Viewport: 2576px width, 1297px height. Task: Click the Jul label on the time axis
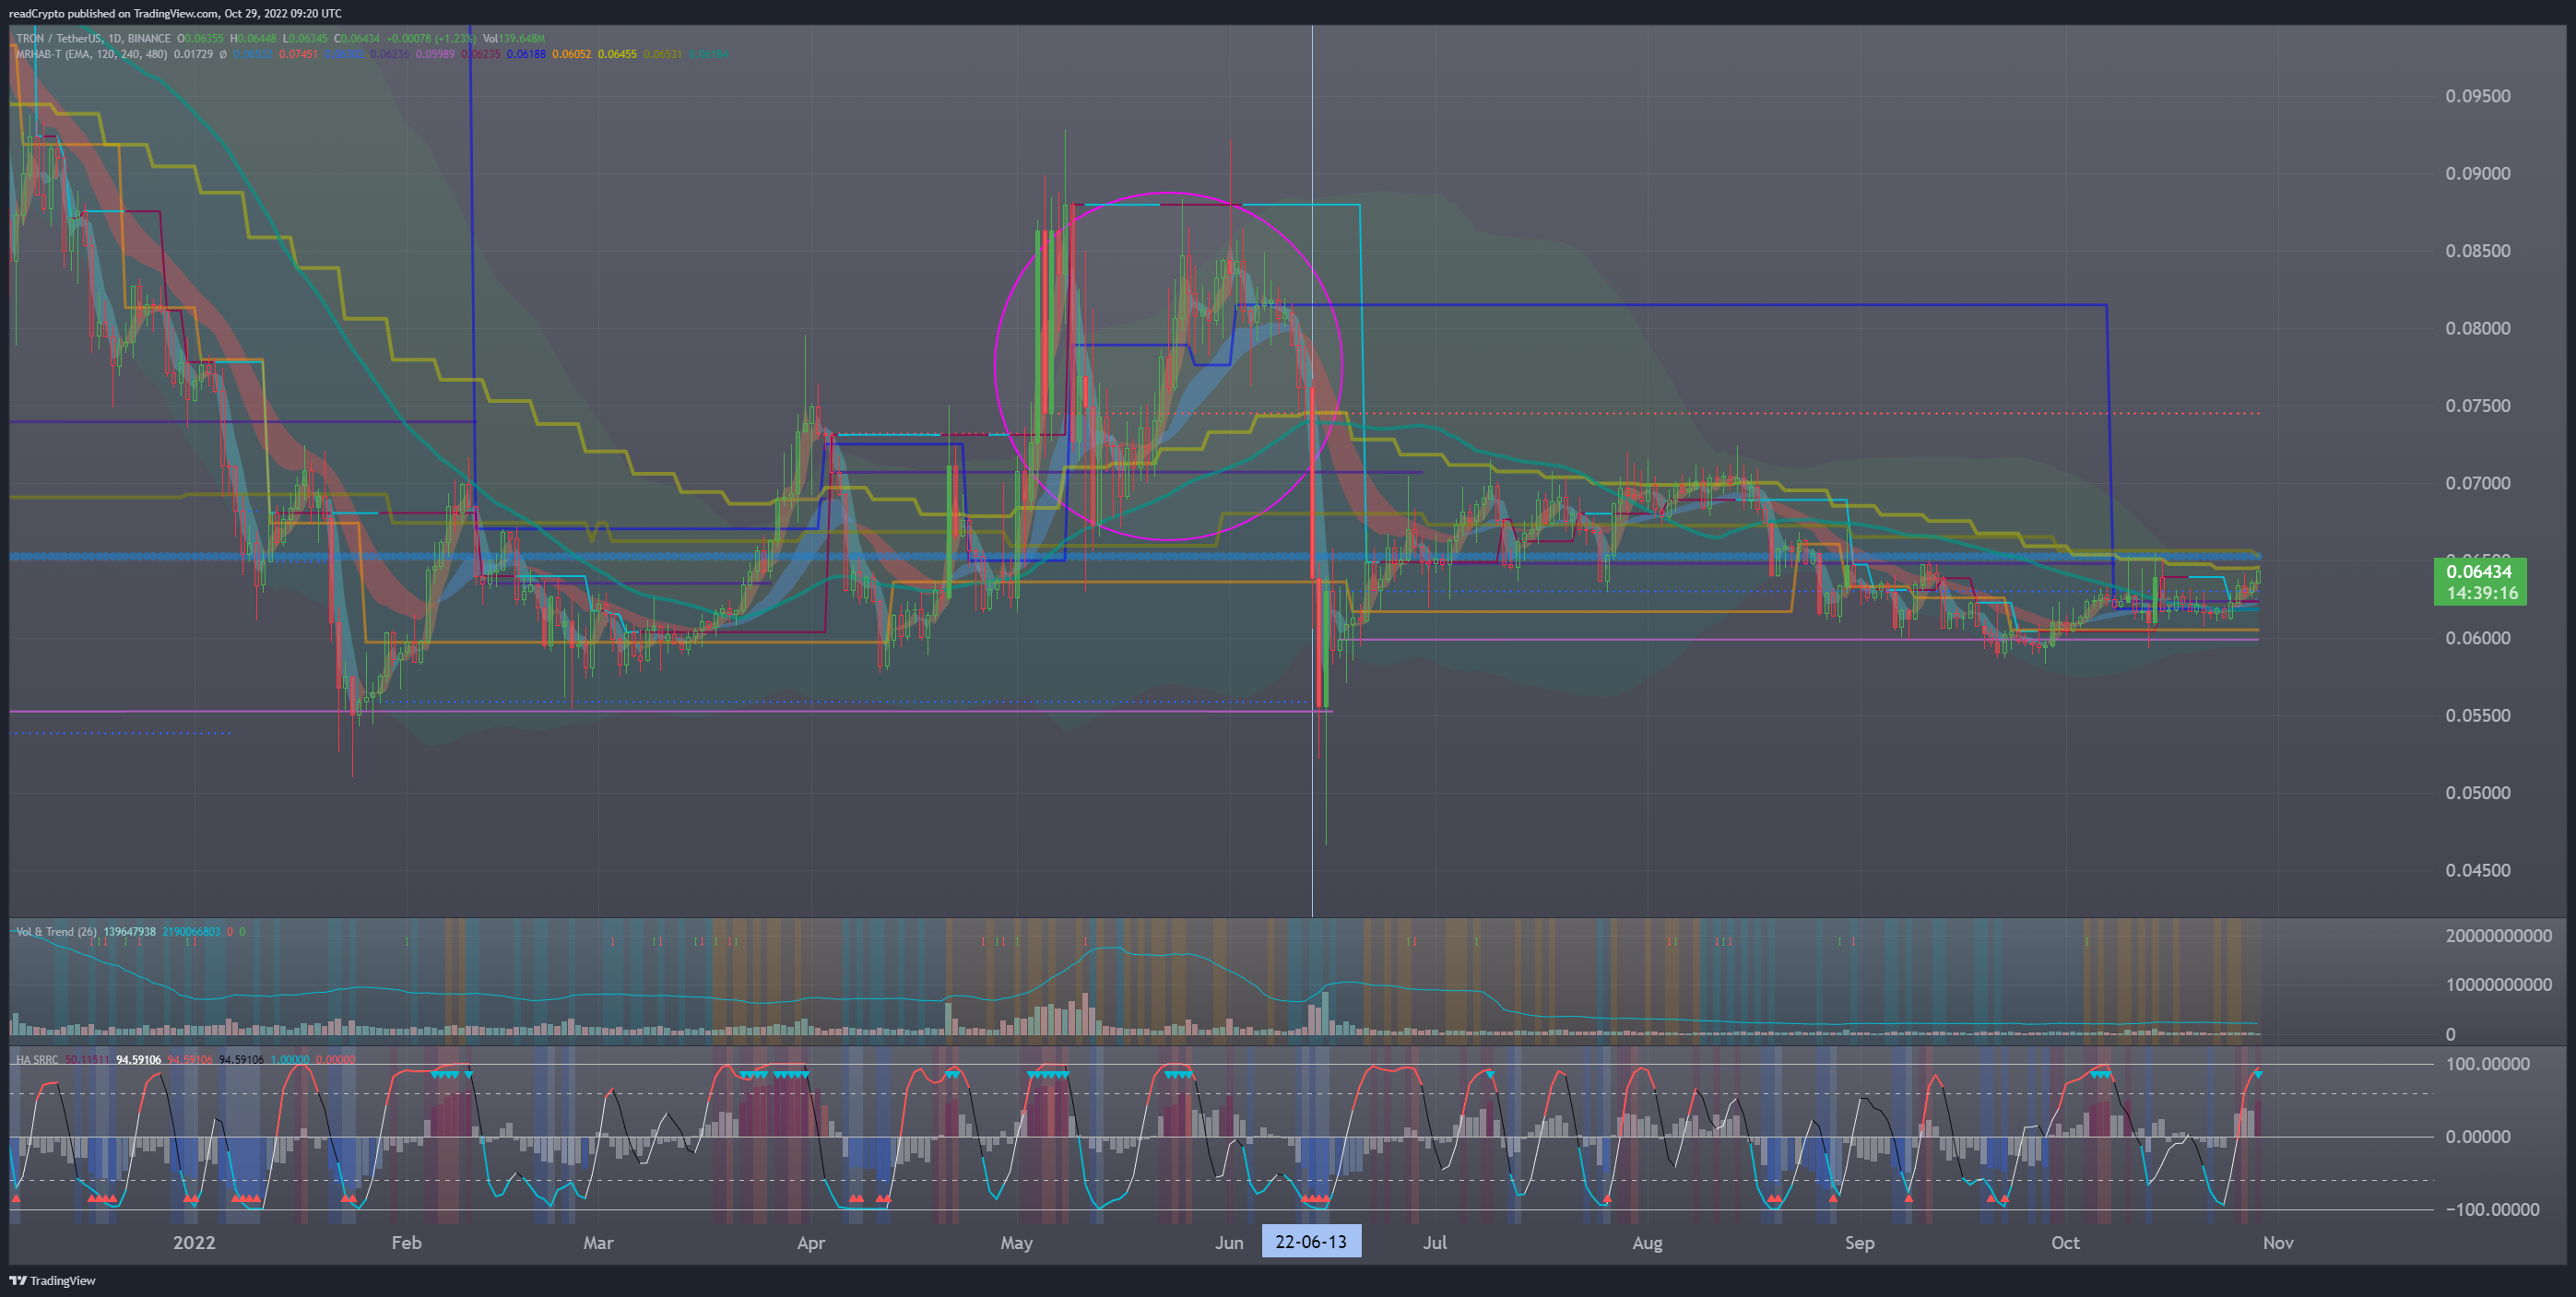pos(1435,1243)
